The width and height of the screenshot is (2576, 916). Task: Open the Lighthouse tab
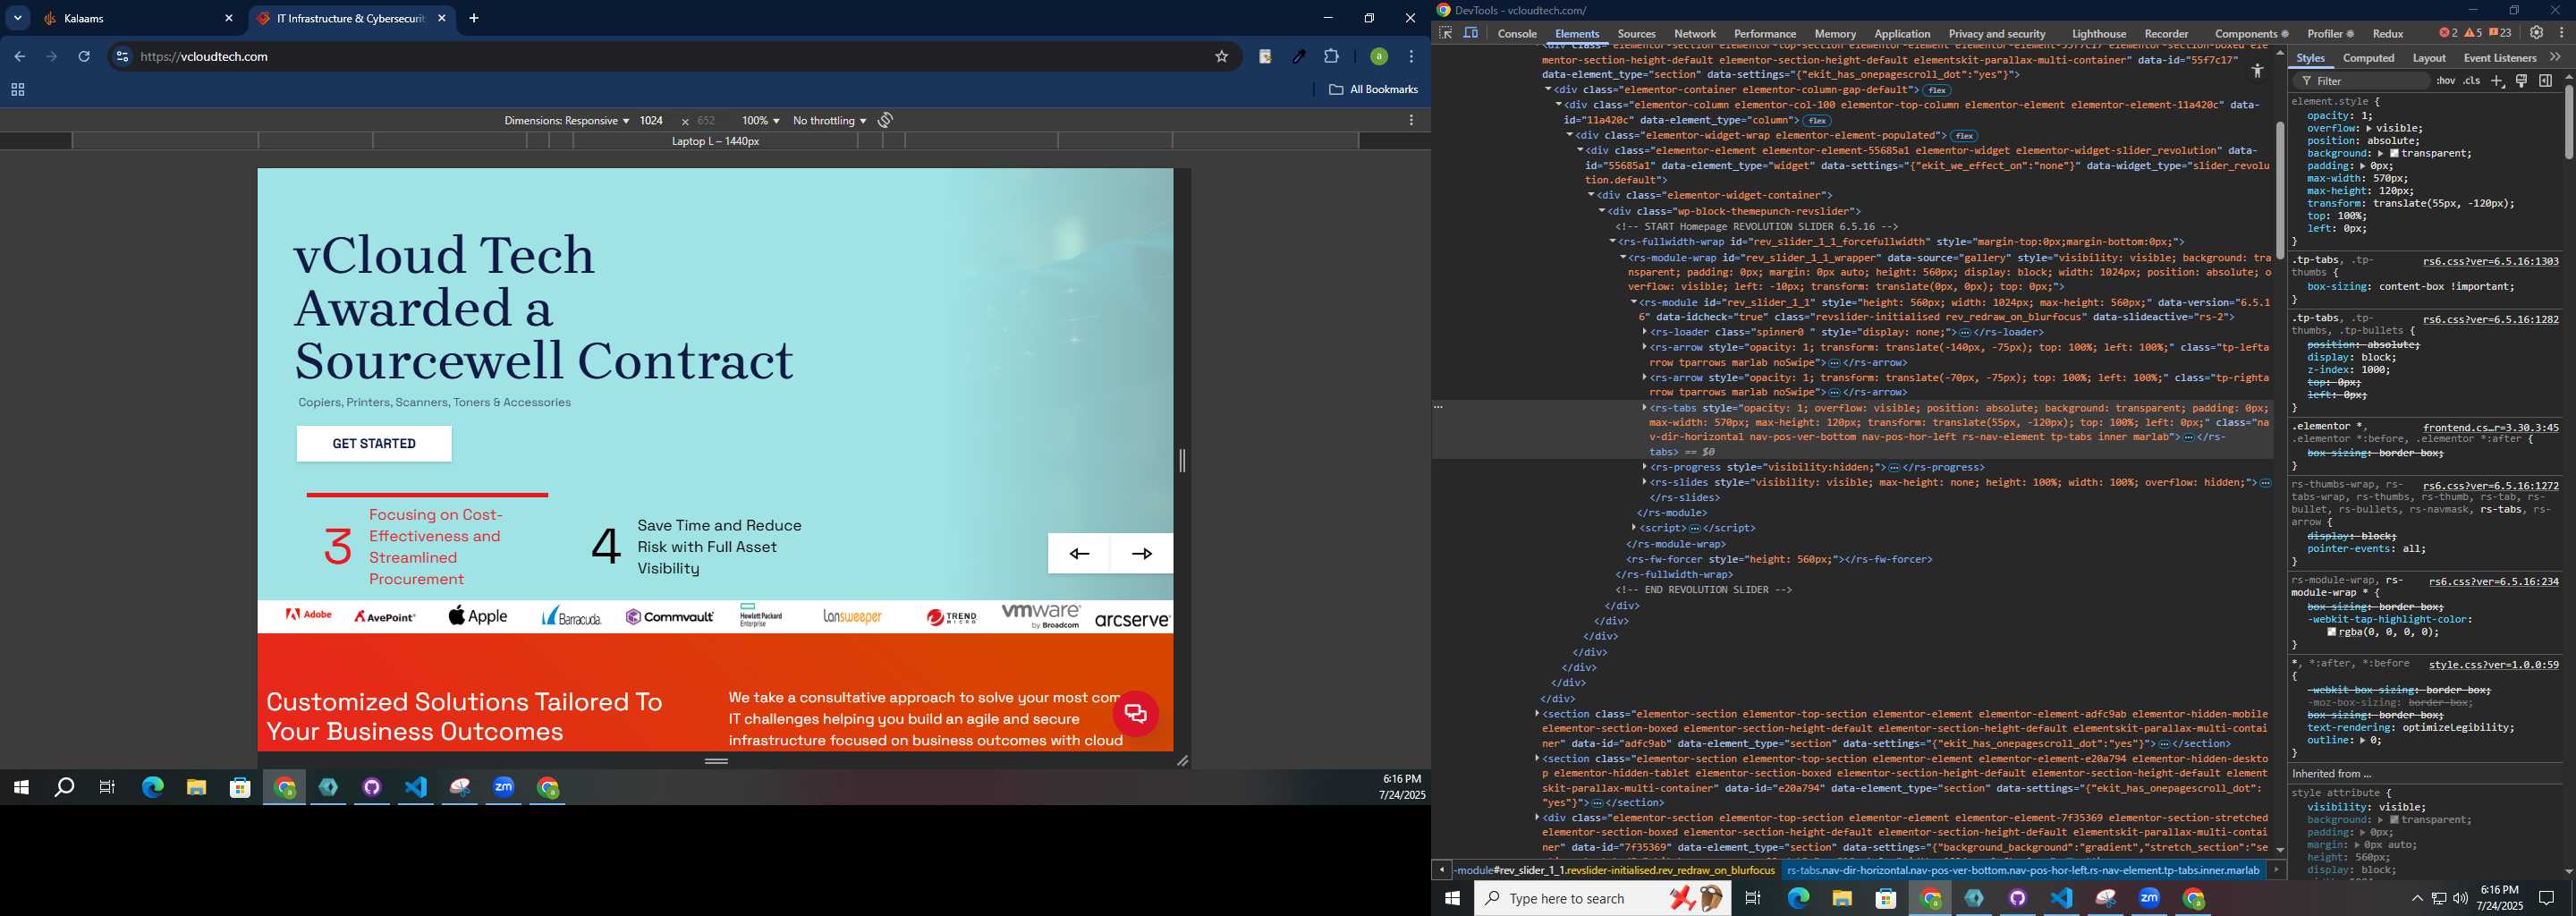point(2099,33)
